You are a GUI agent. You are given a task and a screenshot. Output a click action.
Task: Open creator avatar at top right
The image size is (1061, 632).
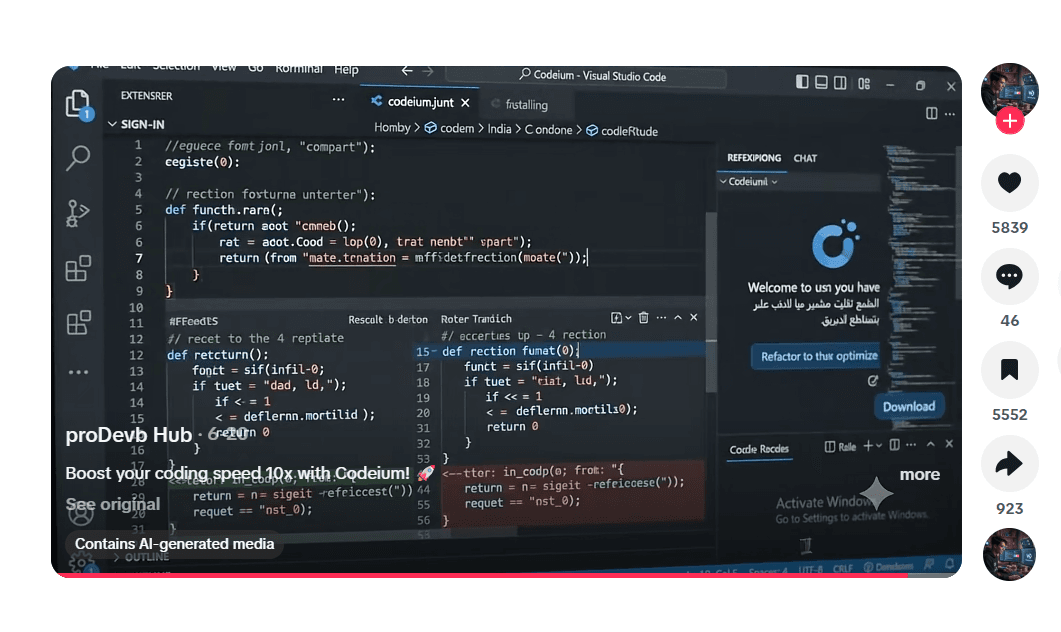[x=1010, y=91]
